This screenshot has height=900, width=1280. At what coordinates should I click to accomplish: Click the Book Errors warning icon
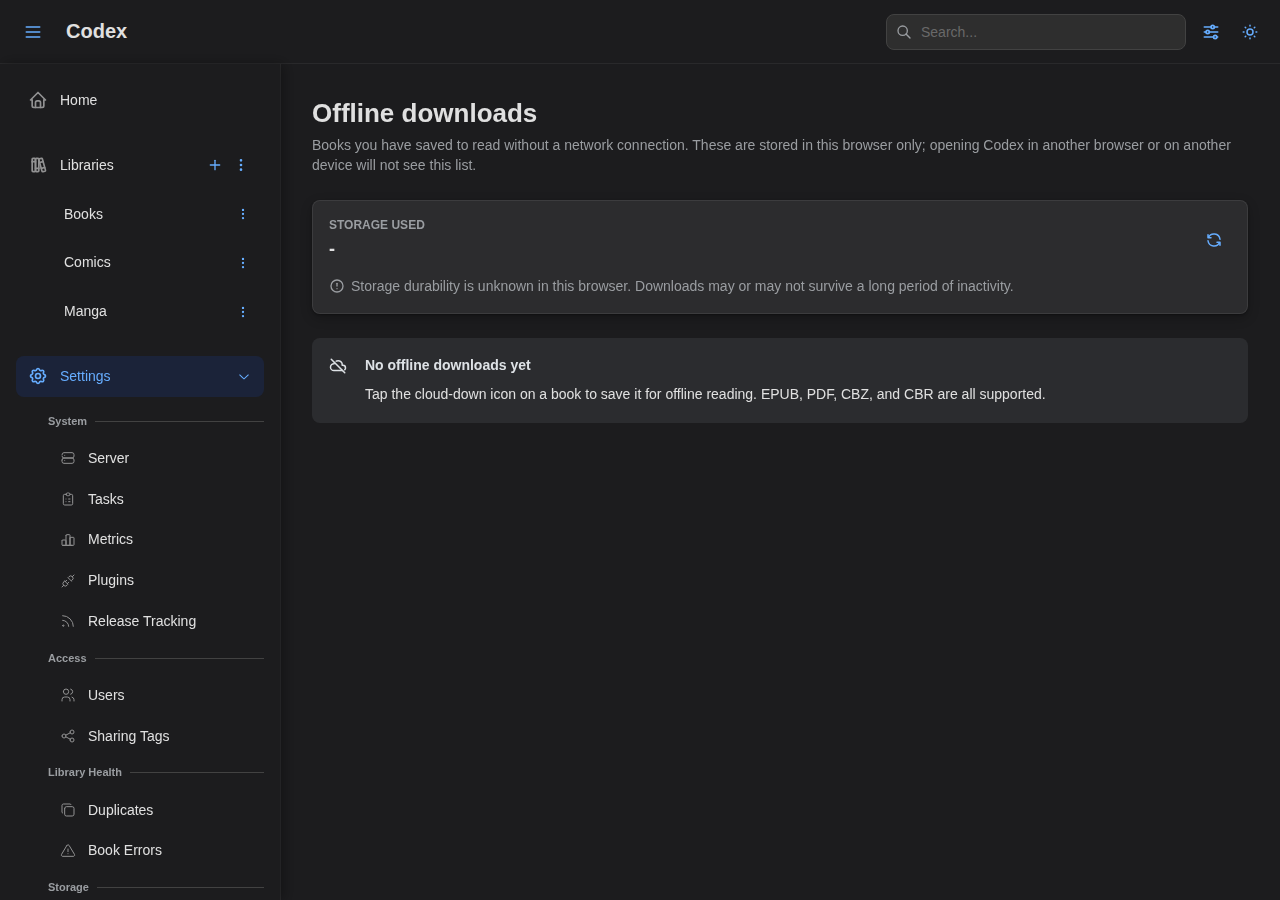pos(68,851)
